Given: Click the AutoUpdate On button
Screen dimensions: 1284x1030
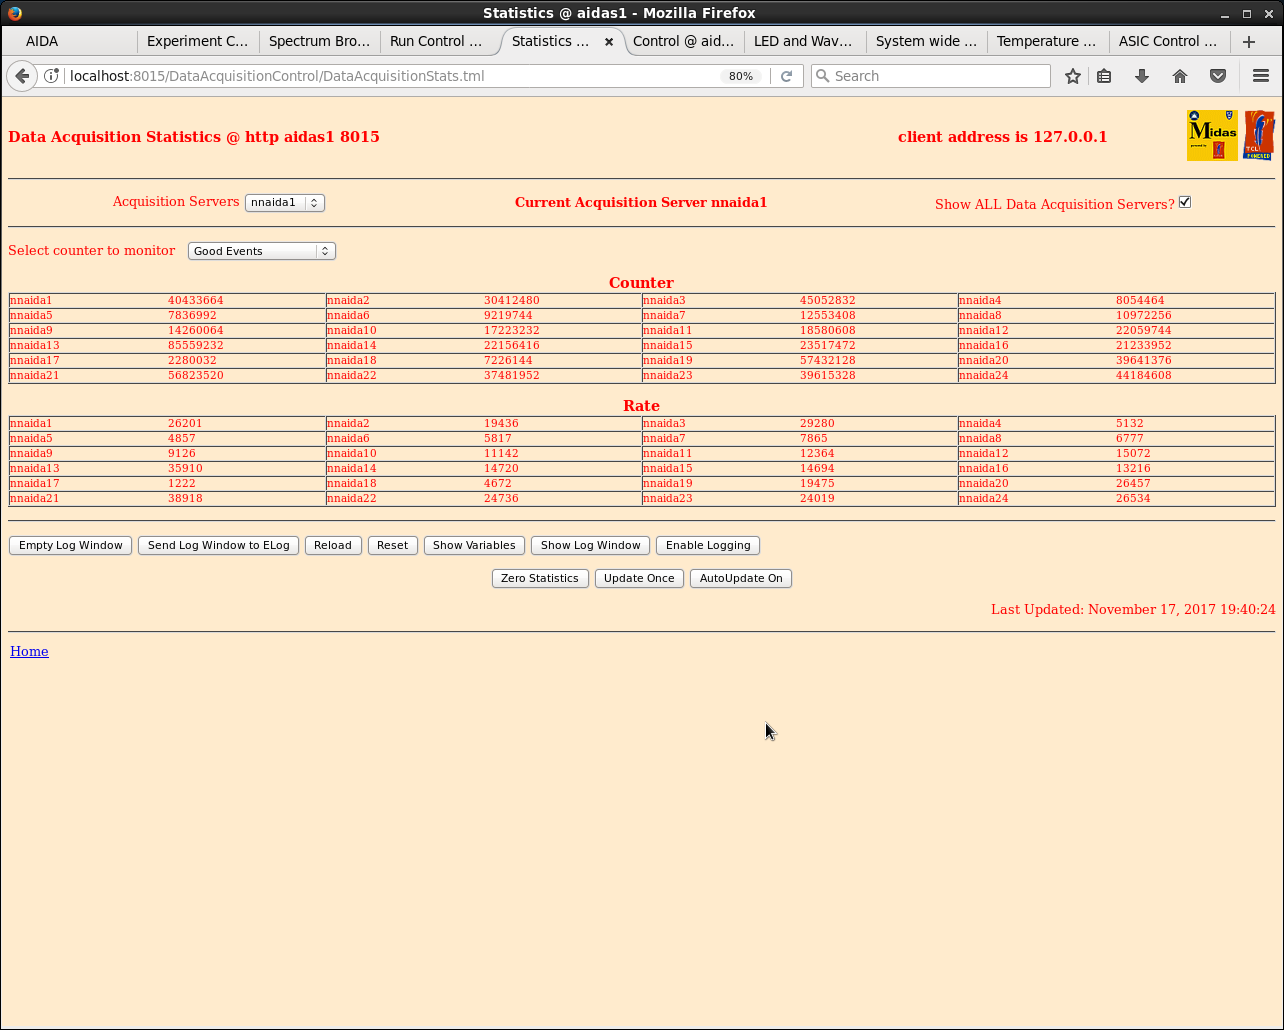Looking at the screenshot, I should (741, 578).
